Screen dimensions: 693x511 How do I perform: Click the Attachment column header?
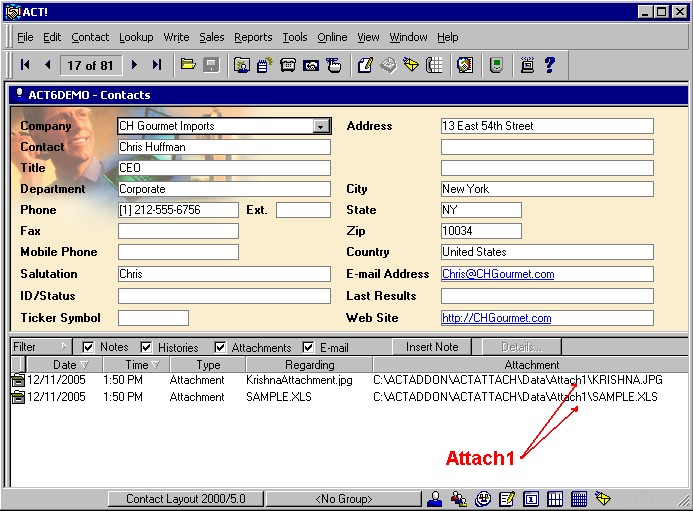pos(531,365)
